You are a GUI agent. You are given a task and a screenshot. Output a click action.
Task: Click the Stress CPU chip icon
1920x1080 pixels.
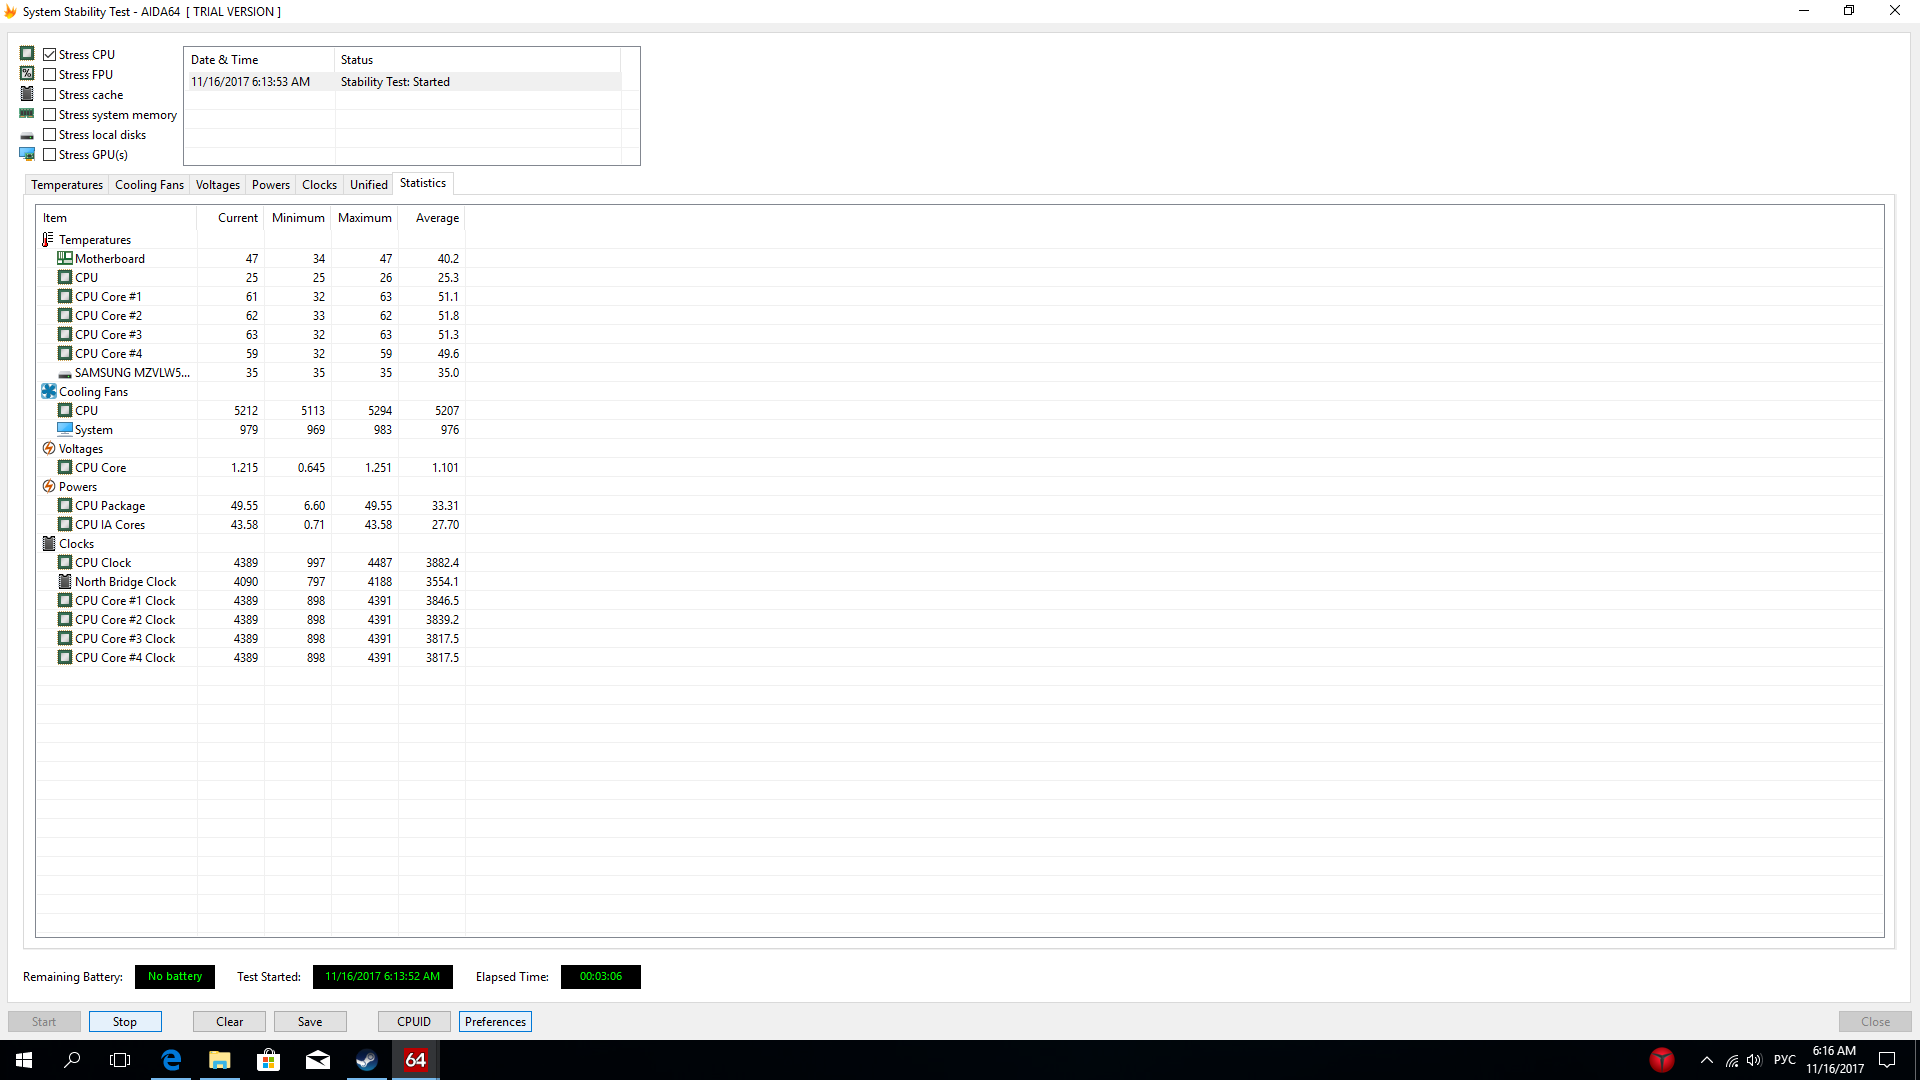pyautogui.click(x=27, y=54)
